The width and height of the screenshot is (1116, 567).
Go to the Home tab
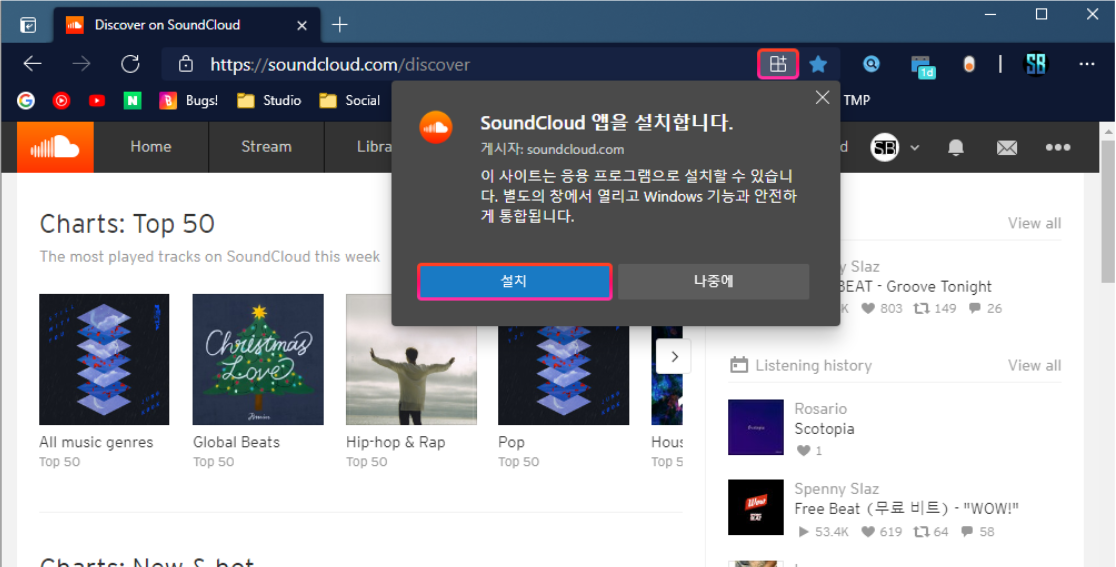point(151,147)
